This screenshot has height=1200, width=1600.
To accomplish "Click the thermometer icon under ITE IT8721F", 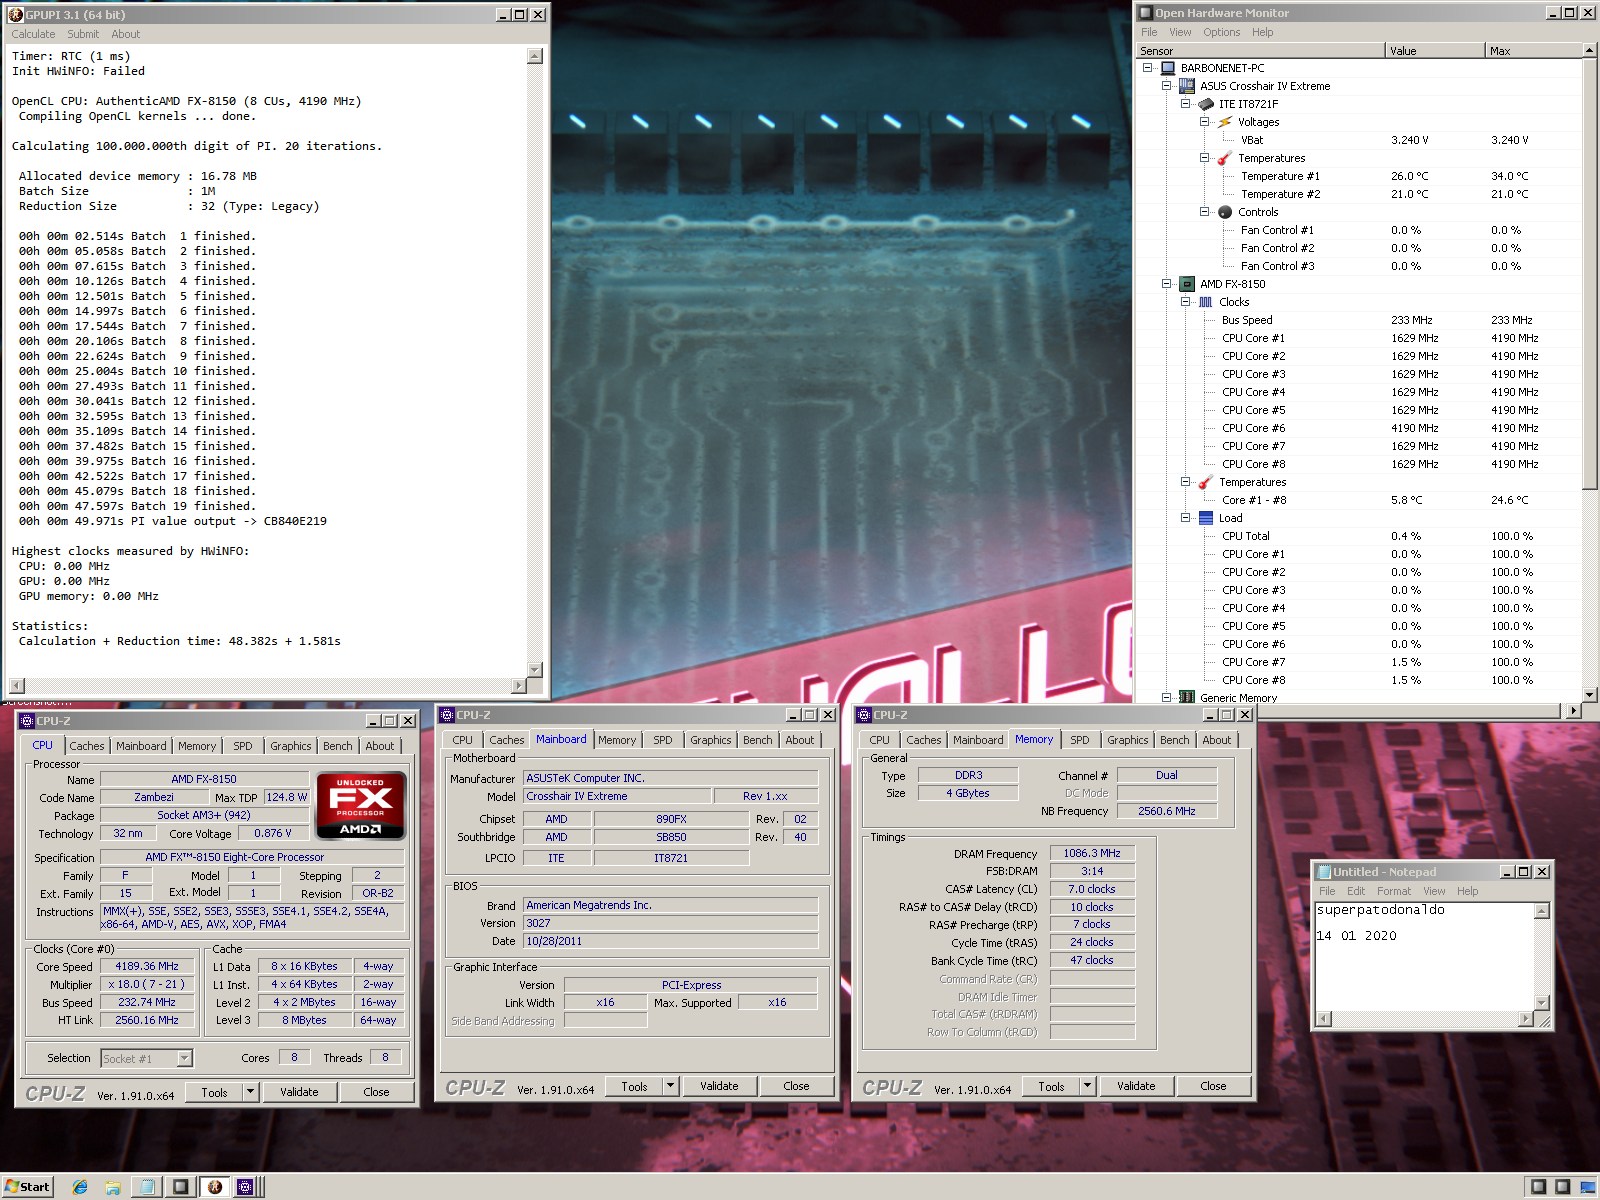I will pos(1224,158).
